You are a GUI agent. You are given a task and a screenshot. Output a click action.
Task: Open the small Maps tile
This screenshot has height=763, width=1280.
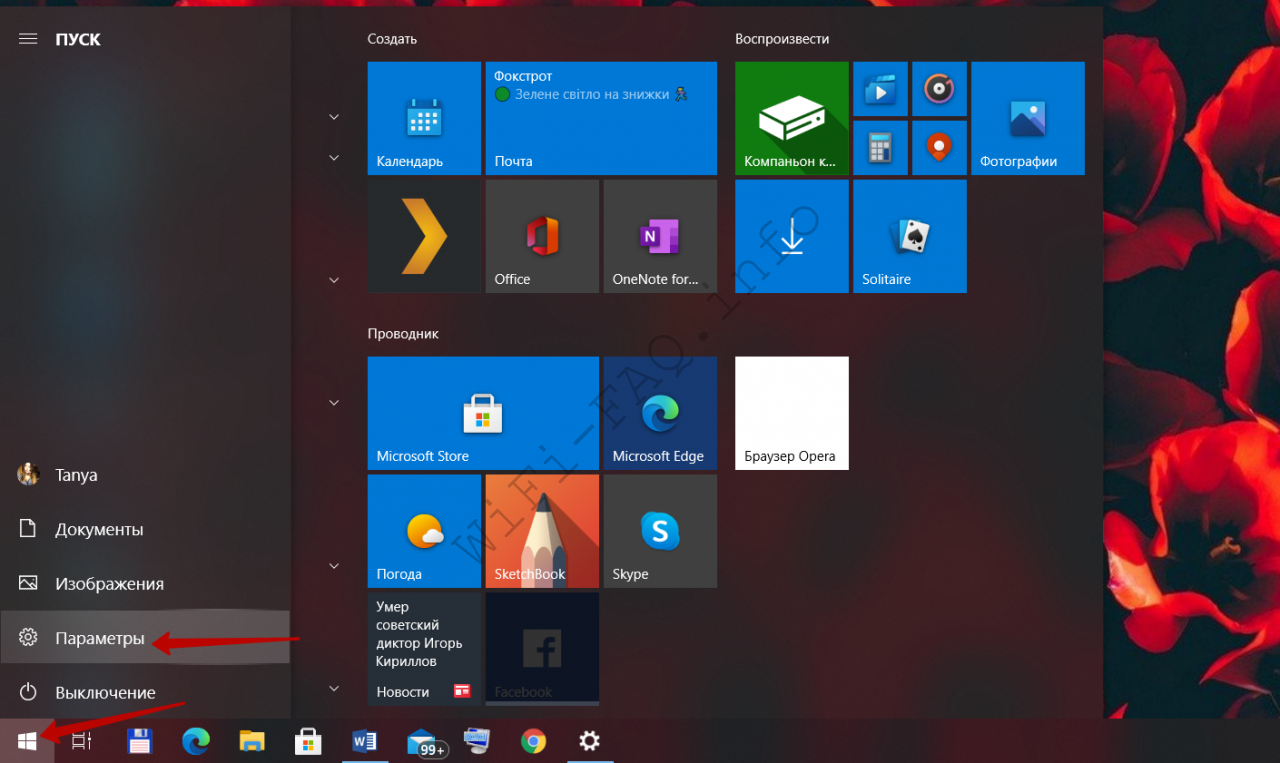pyautogui.click(x=938, y=148)
